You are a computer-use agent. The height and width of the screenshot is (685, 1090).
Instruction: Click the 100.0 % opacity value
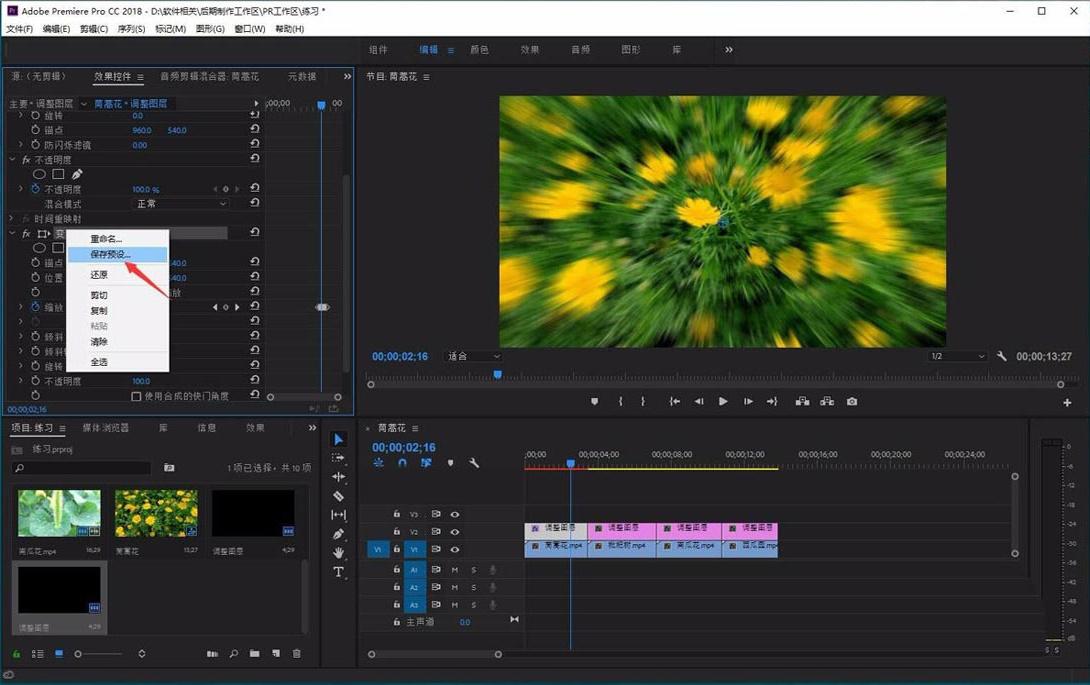pyautogui.click(x=146, y=189)
